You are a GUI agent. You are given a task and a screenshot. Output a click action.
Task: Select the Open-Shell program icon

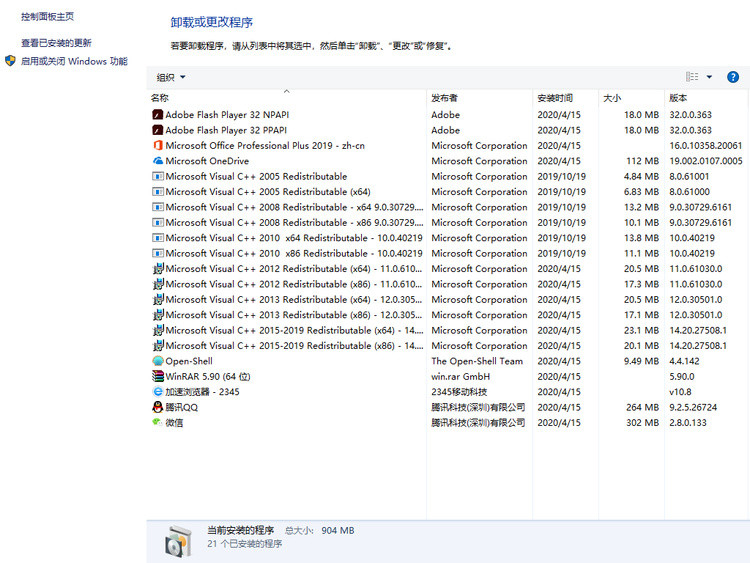pos(157,361)
